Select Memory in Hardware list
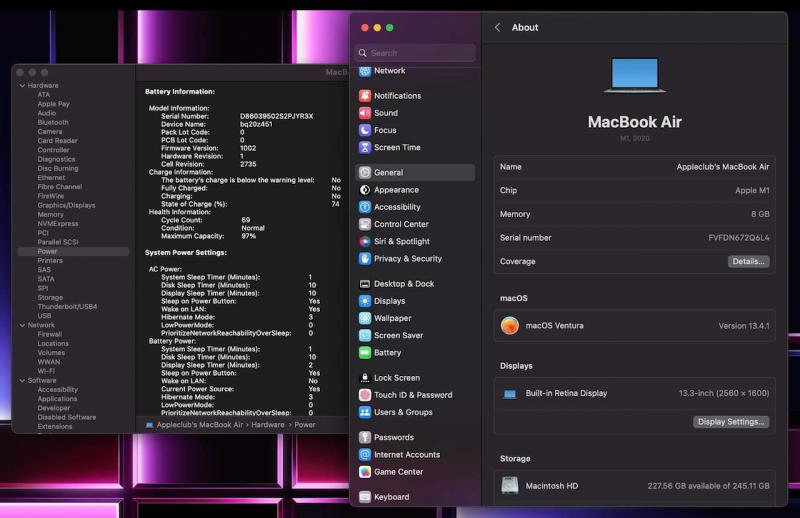Screen dimensions: 800x518 (50, 215)
